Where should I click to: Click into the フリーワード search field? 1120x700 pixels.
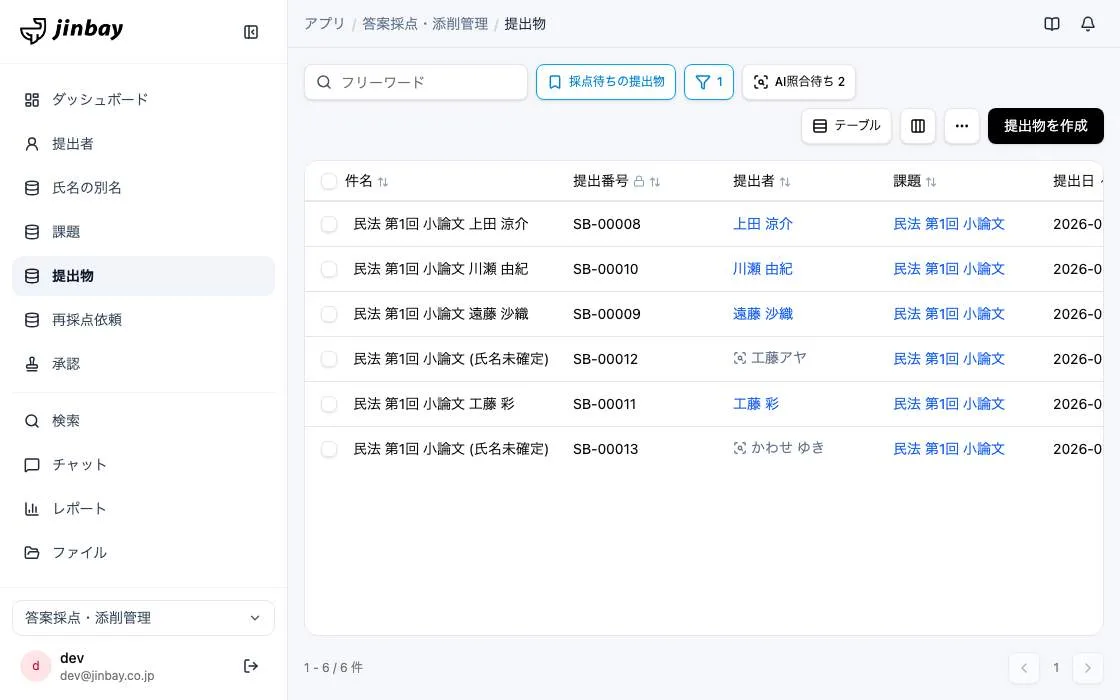coord(416,82)
